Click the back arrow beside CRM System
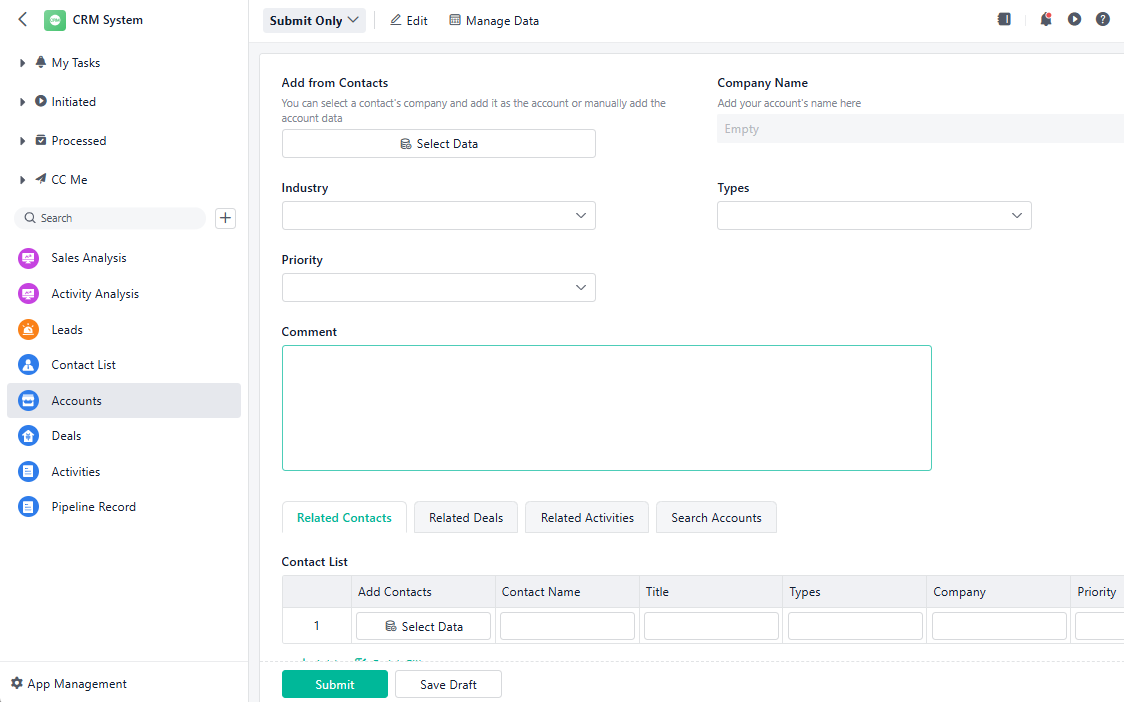Viewport: 1124px width, 702px height. 23,19
